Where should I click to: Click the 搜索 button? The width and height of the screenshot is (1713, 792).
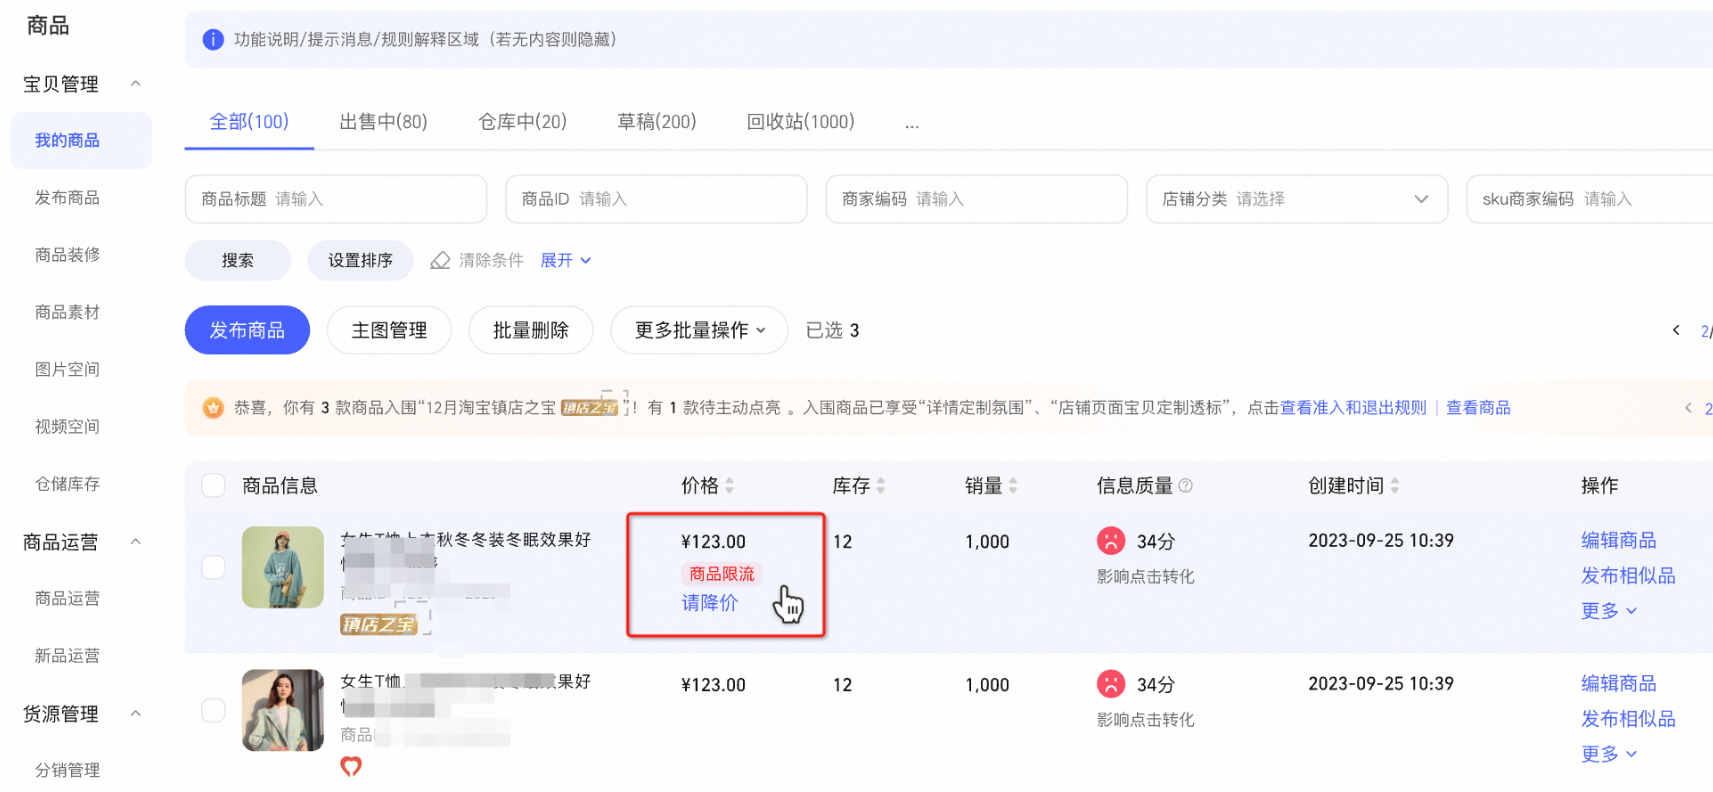tap(238, 260)
